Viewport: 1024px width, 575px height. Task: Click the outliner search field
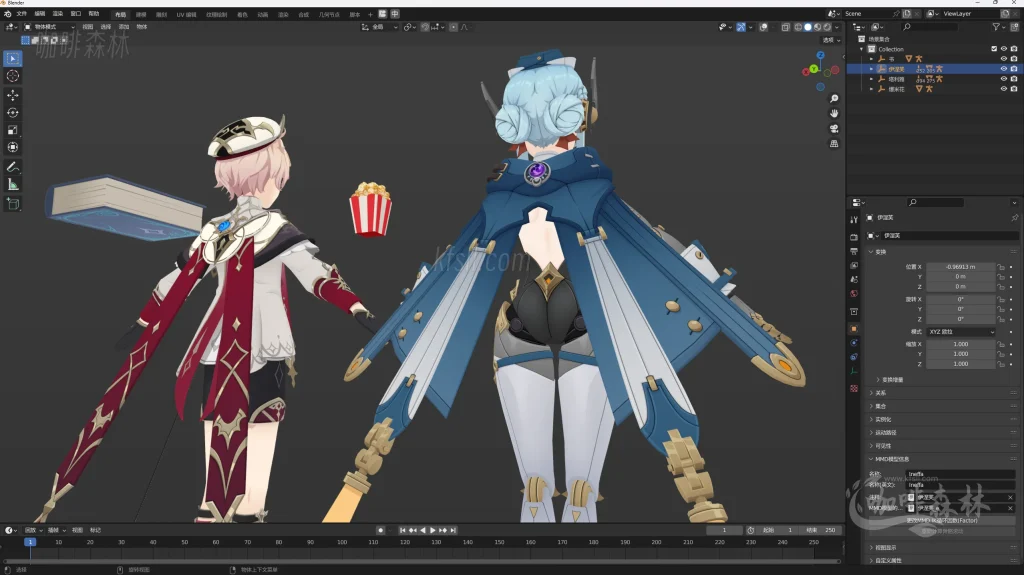pyautogui.click(x=931, y=27)
